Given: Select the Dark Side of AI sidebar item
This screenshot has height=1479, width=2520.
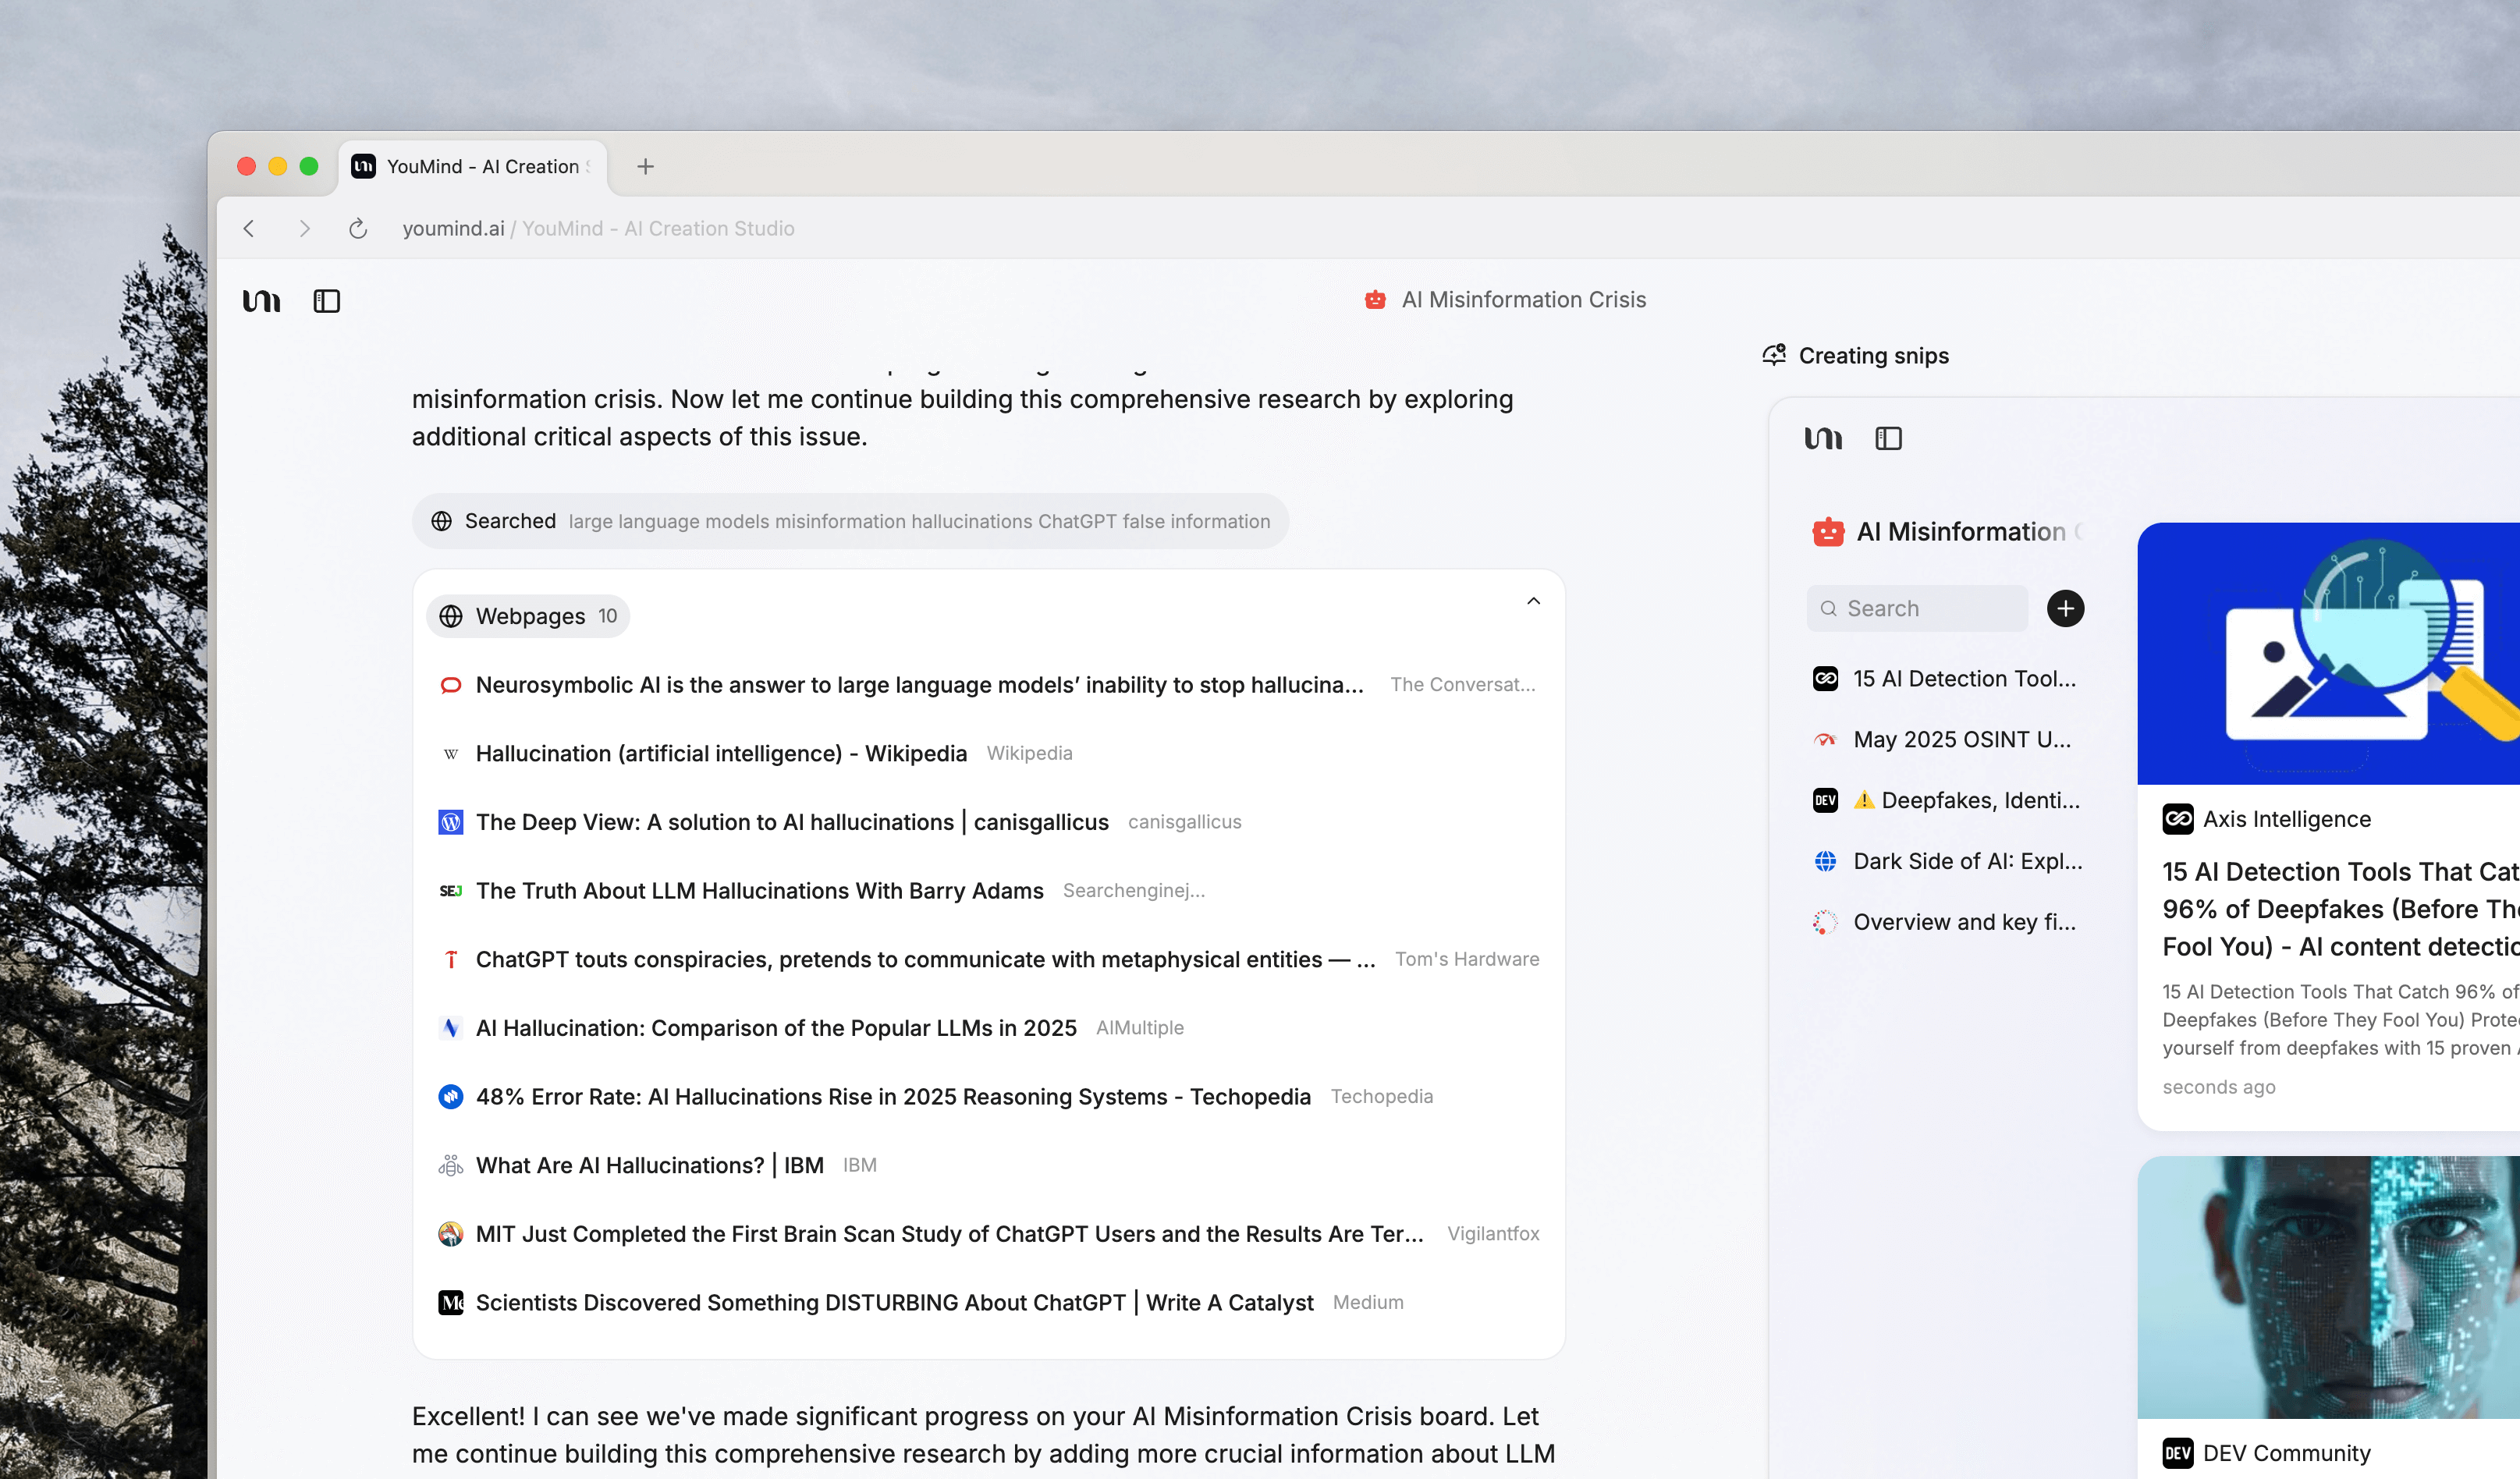Looking at the screenshot, I should pos(1966,861).
